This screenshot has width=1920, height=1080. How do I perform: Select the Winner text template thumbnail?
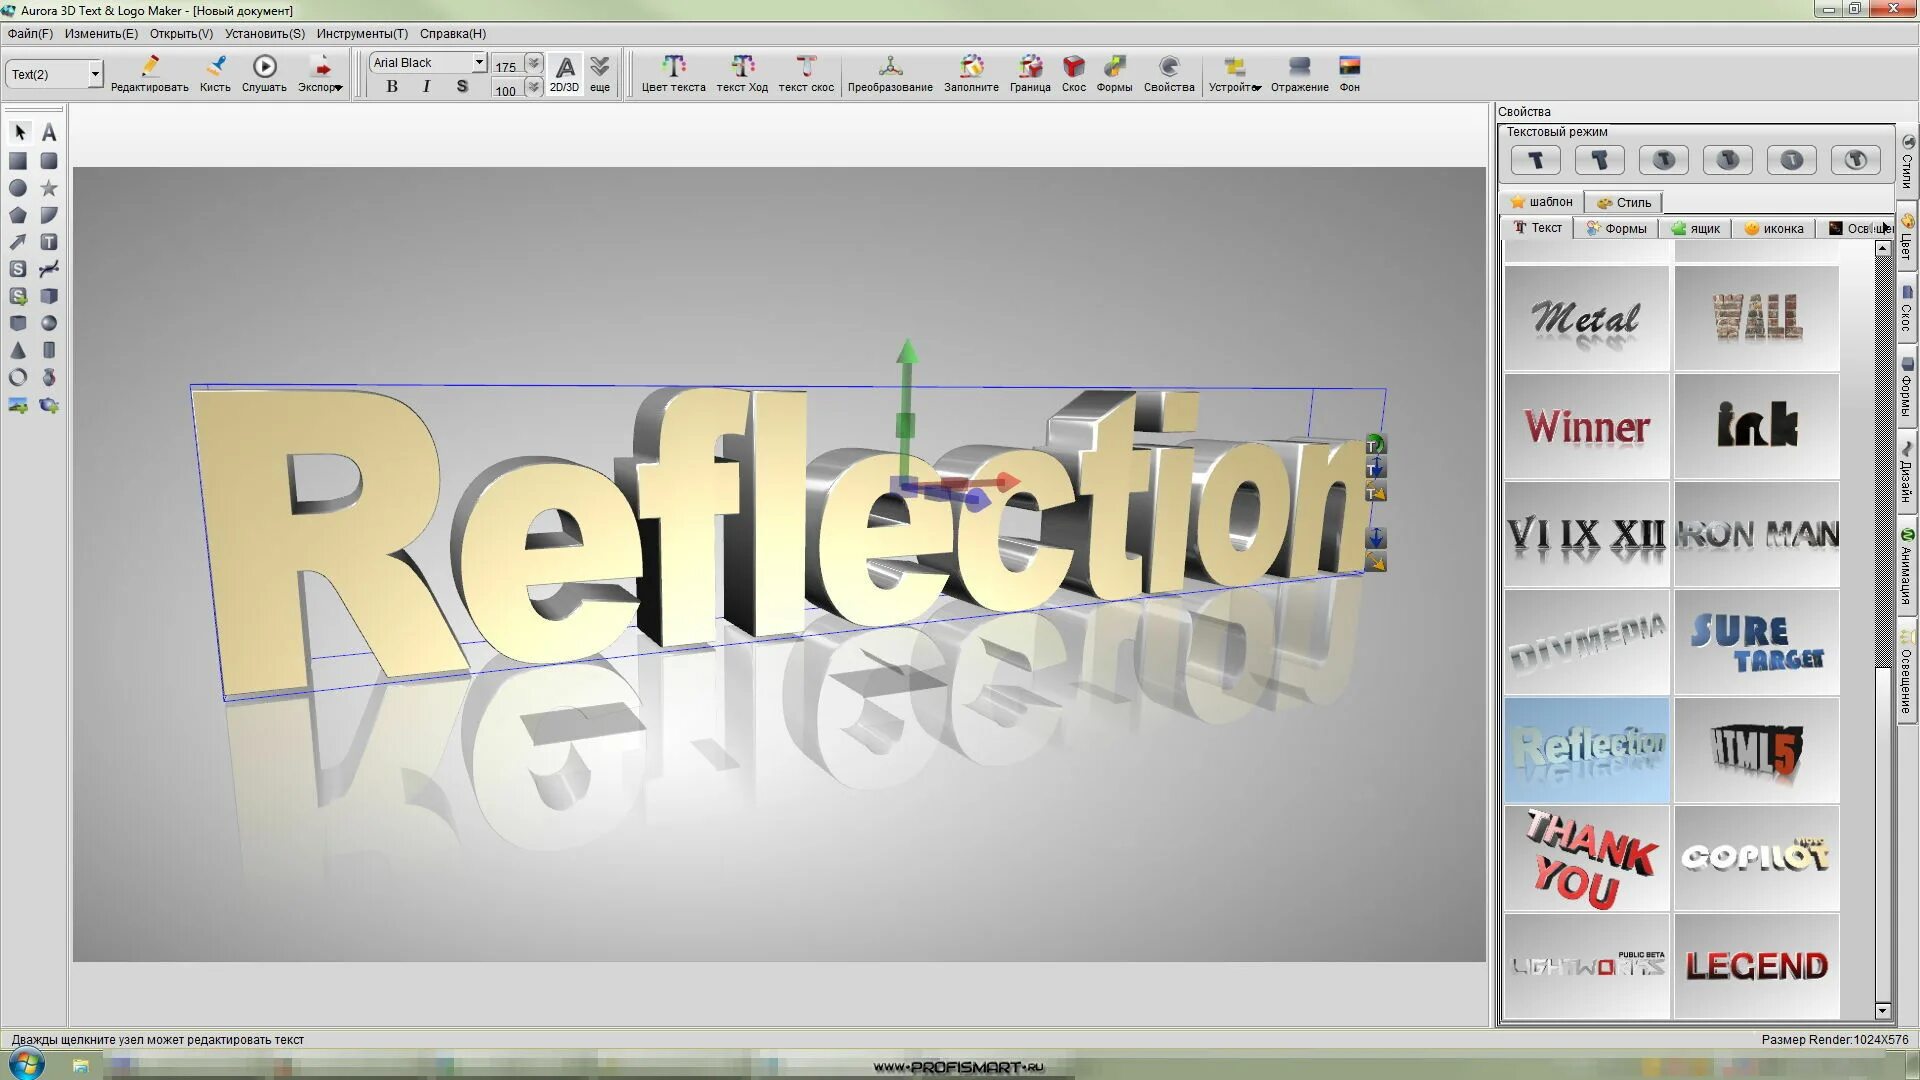1586,427
